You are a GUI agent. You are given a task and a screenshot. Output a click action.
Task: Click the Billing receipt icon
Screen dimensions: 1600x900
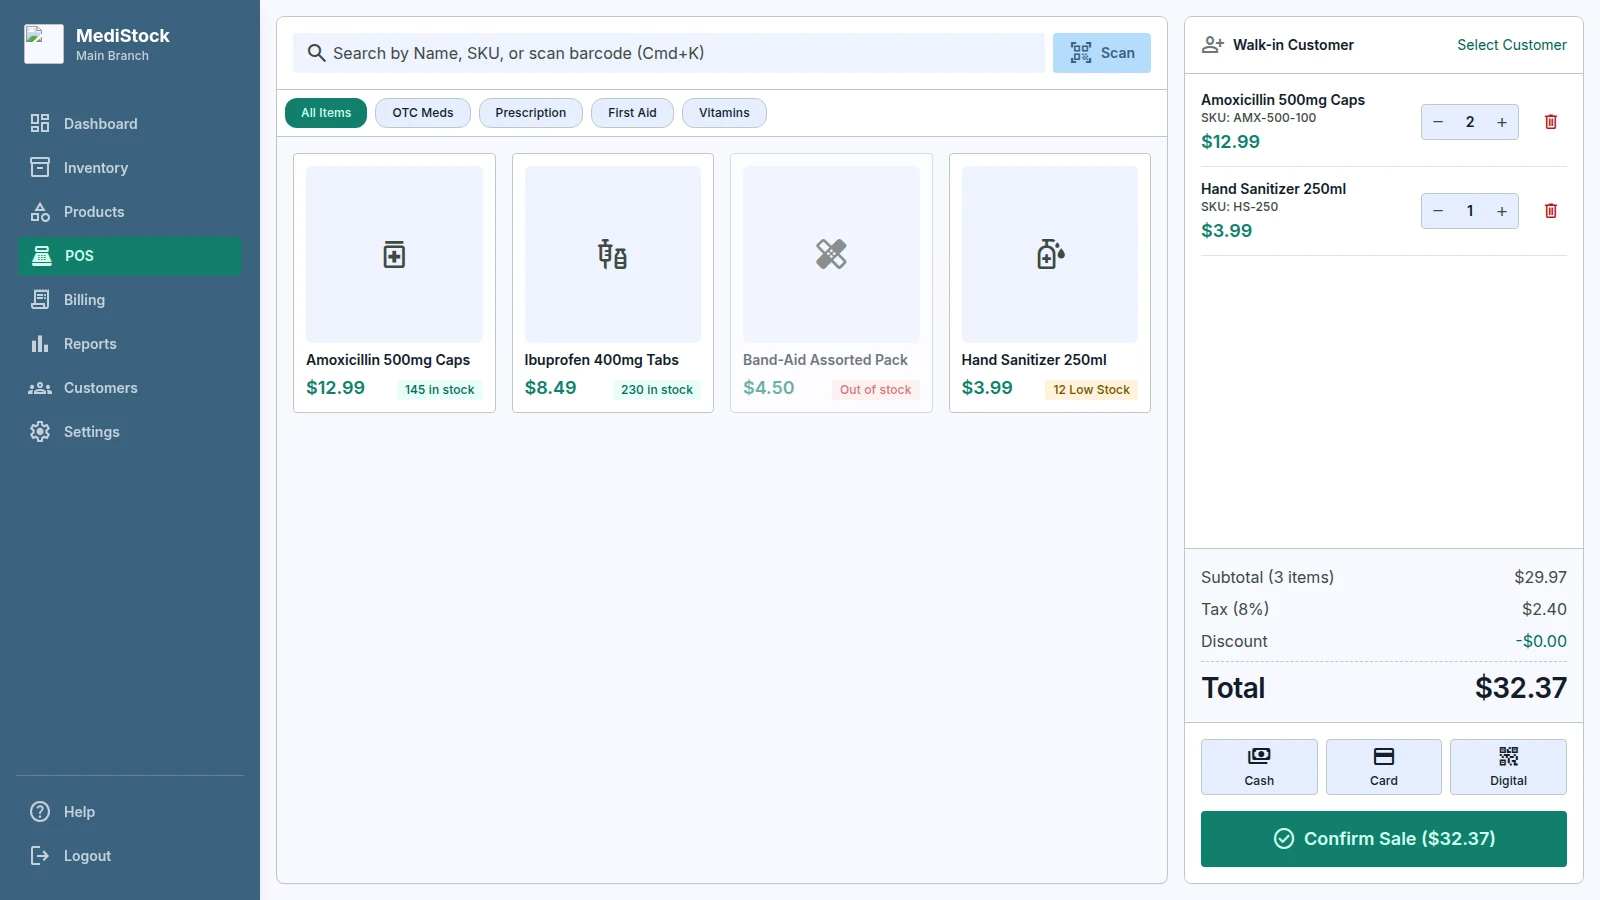point(40,299)
